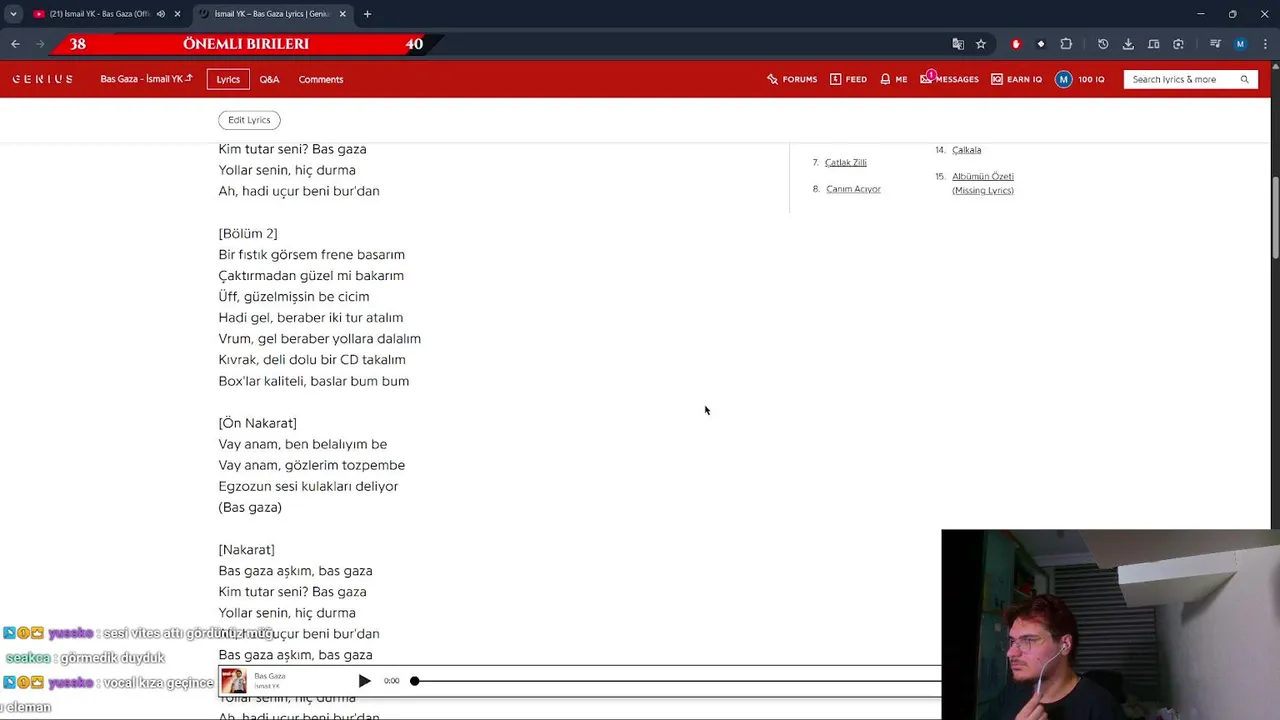1280x720 pixels.
Task: Play Bas Gaza in the bottom player
Action: 365,681
